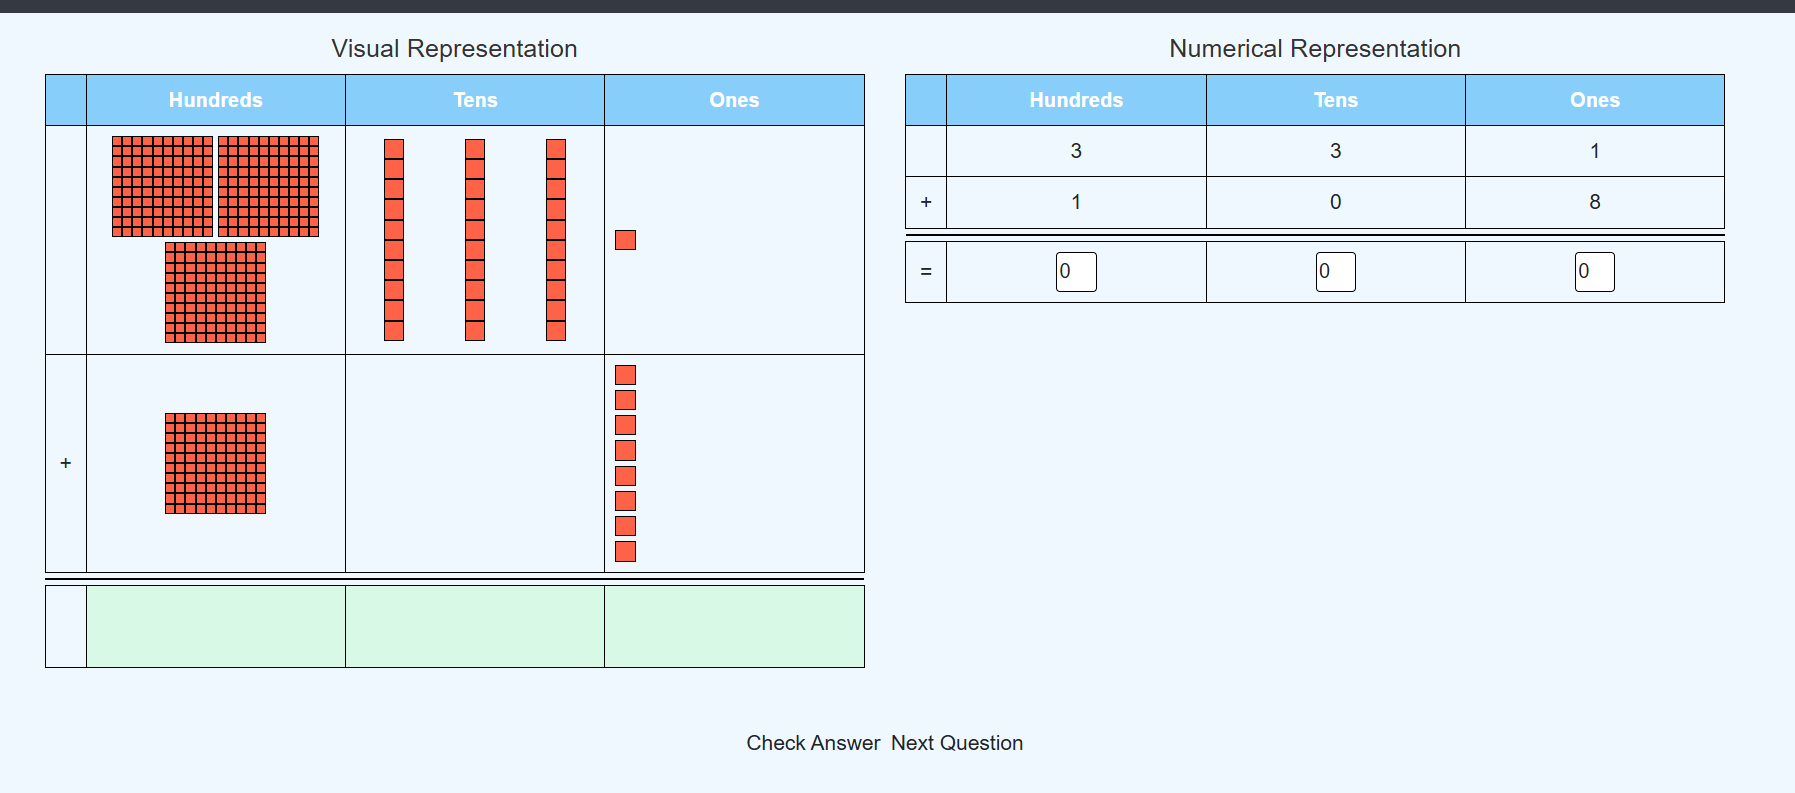1795x793 pixels.
Task: Click the lone hundreds block in the addend row
Action: (213, 463)
